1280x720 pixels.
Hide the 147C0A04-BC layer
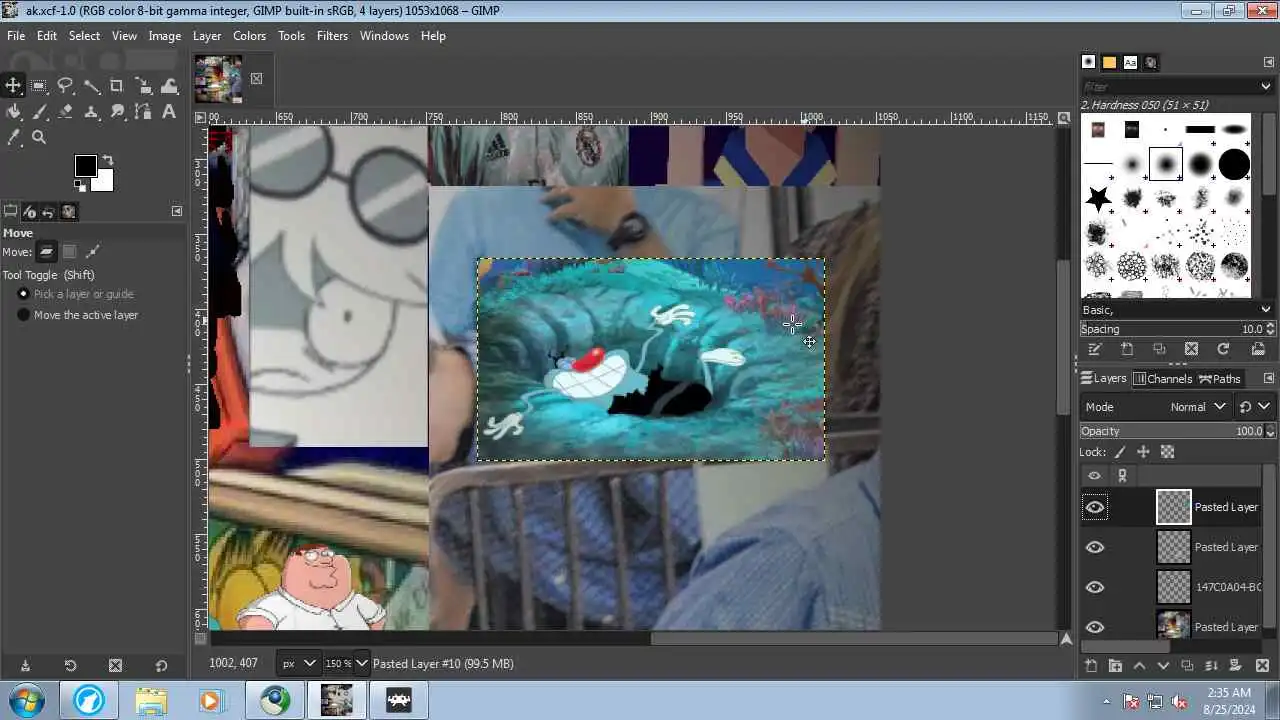click(1095, 587)
